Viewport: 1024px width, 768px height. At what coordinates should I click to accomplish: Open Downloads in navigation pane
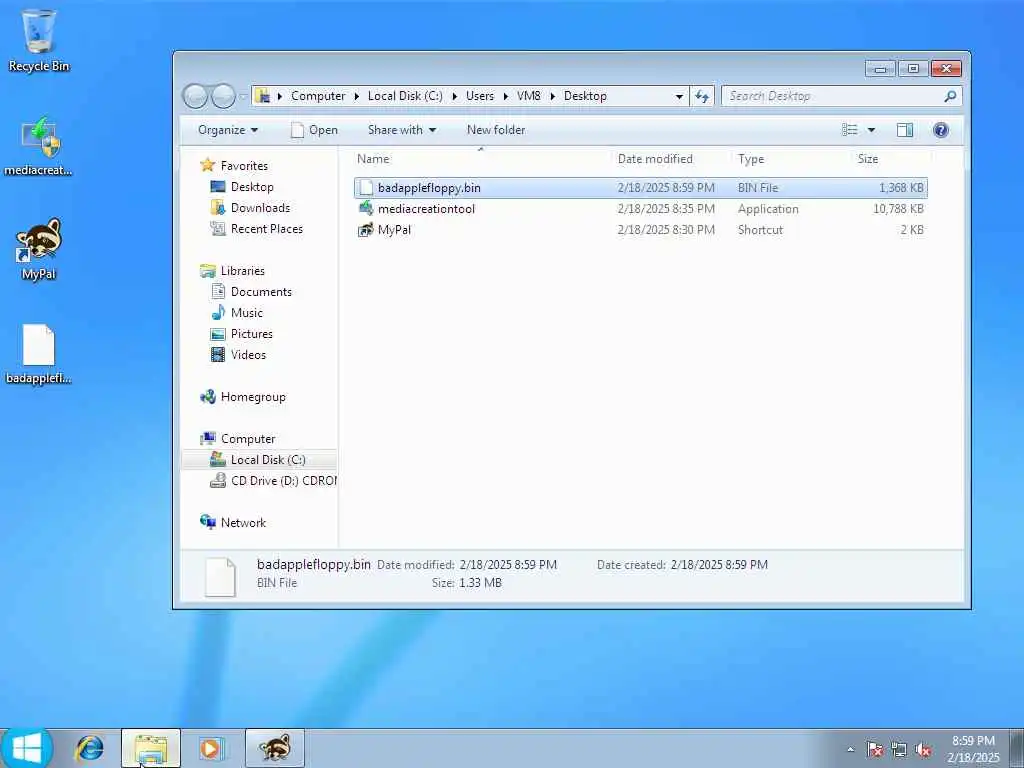point(250,208)
